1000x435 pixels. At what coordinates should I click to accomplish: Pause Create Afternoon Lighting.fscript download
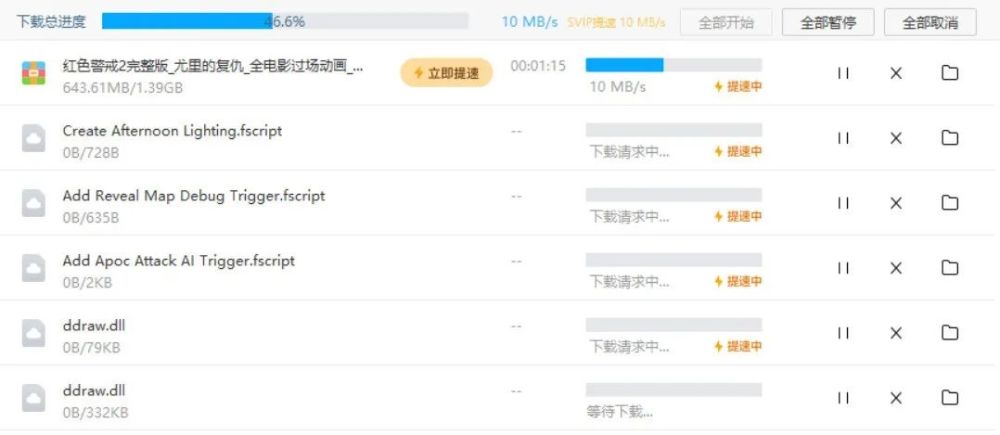[x=843, y=138]
